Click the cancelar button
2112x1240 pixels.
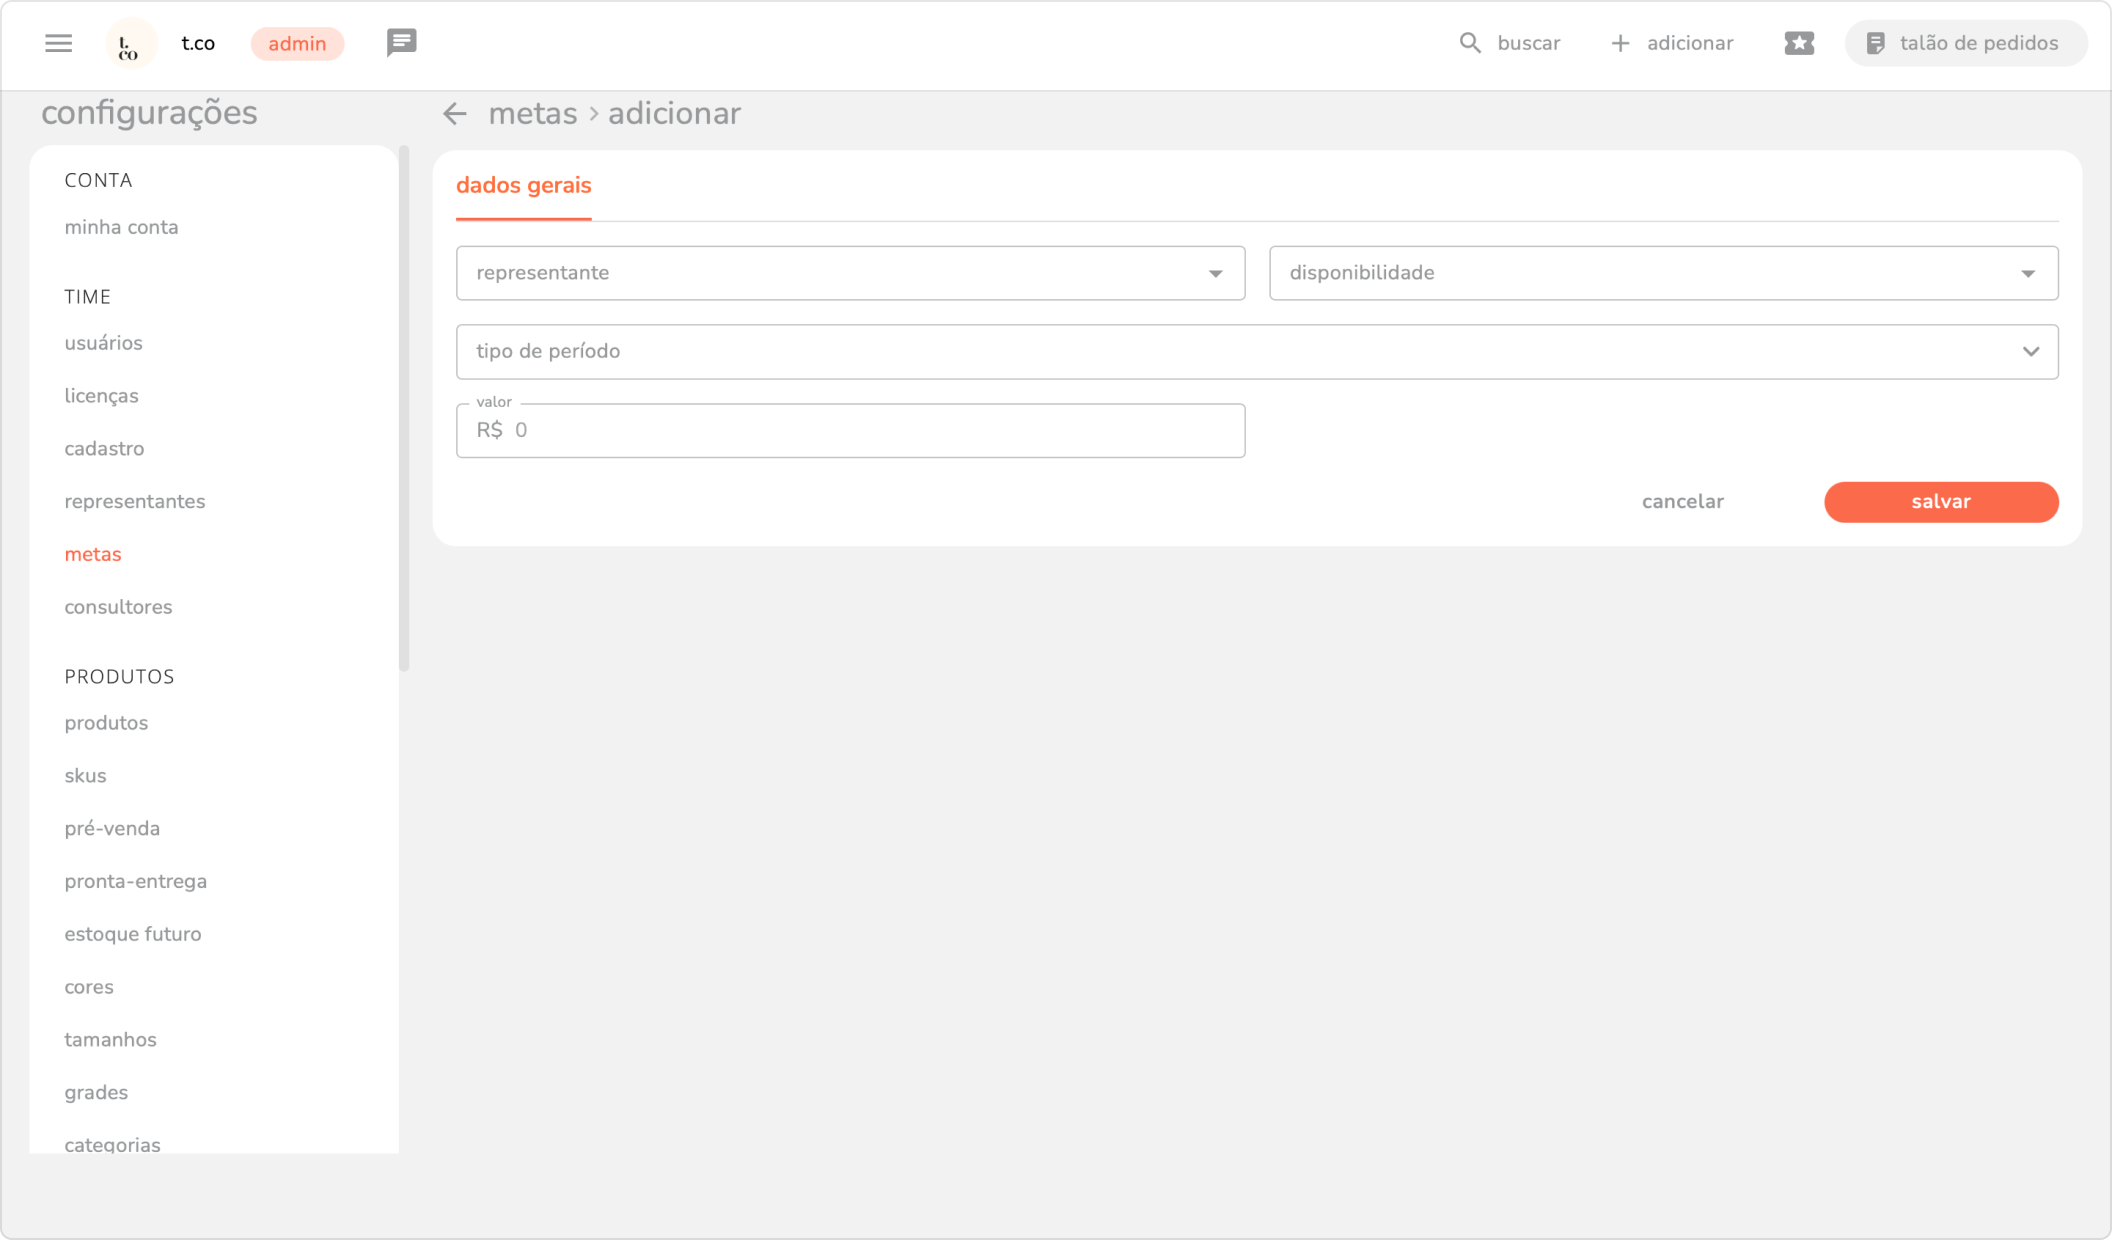[1682, 502]
